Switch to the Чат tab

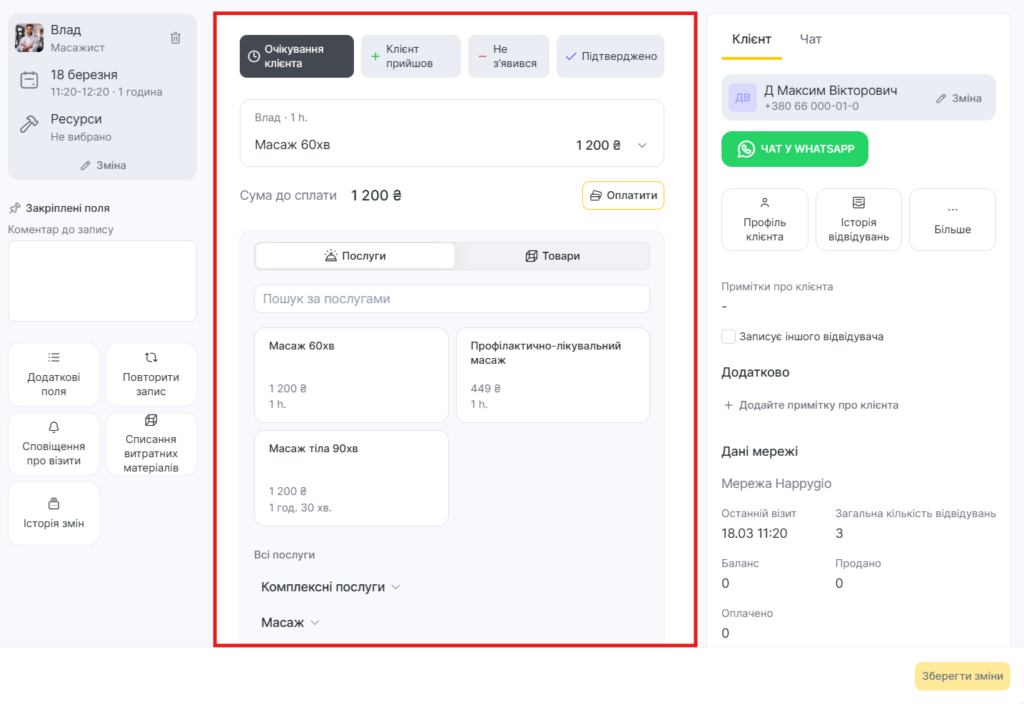click(x=811, y=39)
